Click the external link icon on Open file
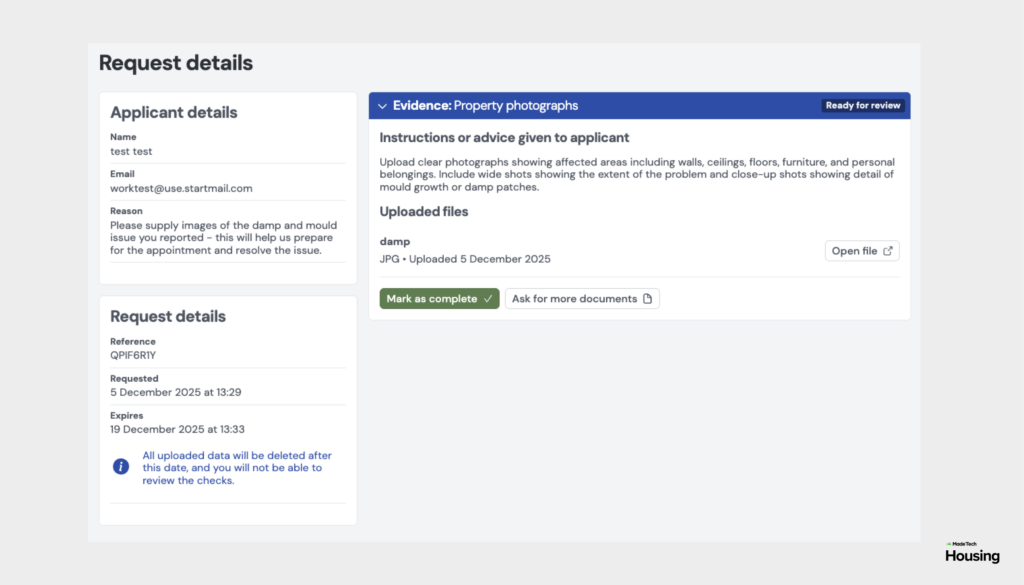Screen dimensions: 1024x585 click(x=888, y=251)
